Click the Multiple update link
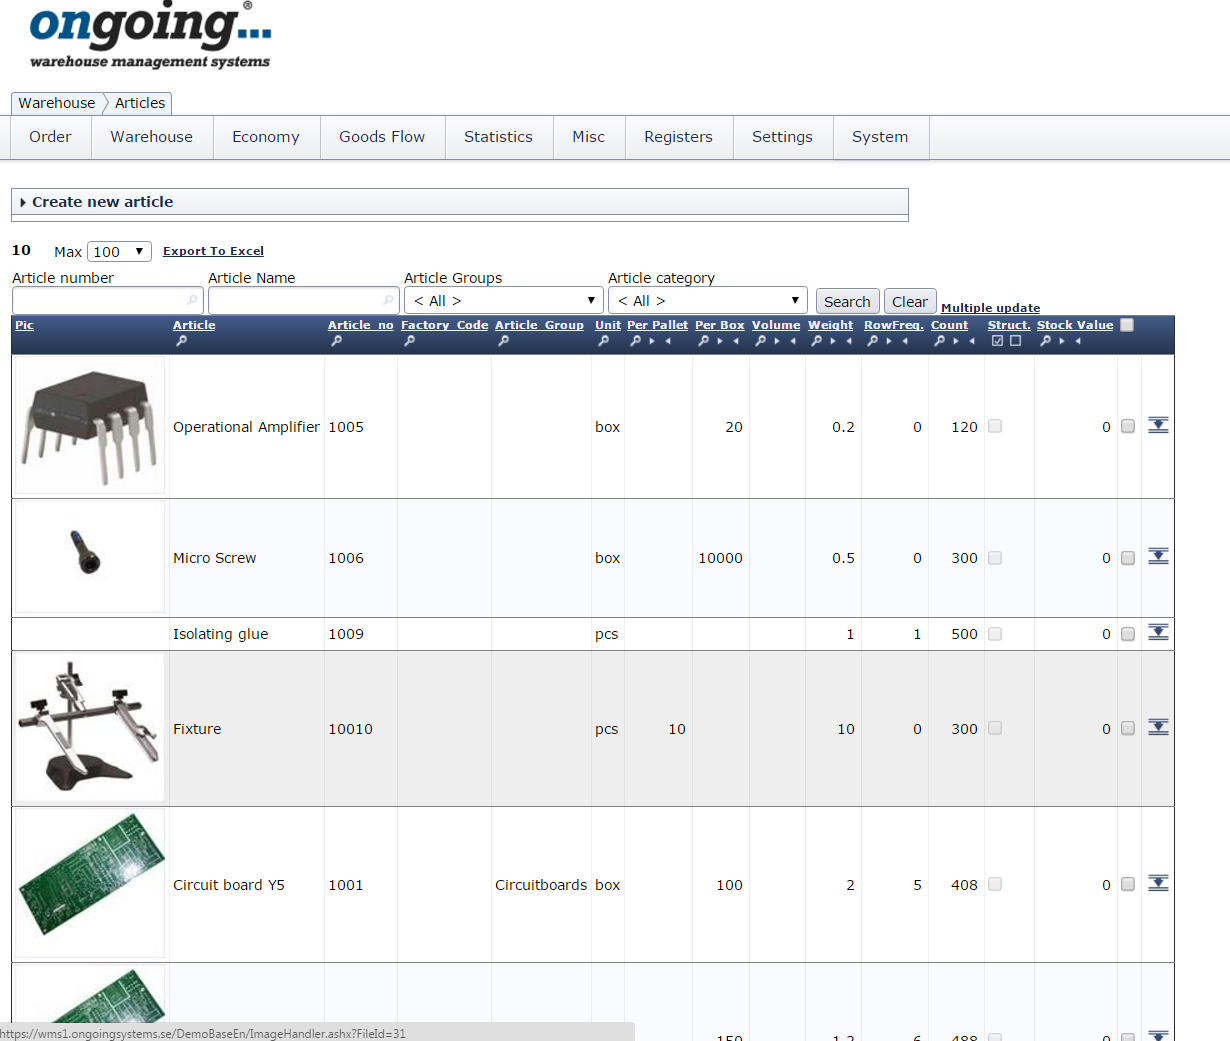 pyautogui.click(x=990, y=308)
